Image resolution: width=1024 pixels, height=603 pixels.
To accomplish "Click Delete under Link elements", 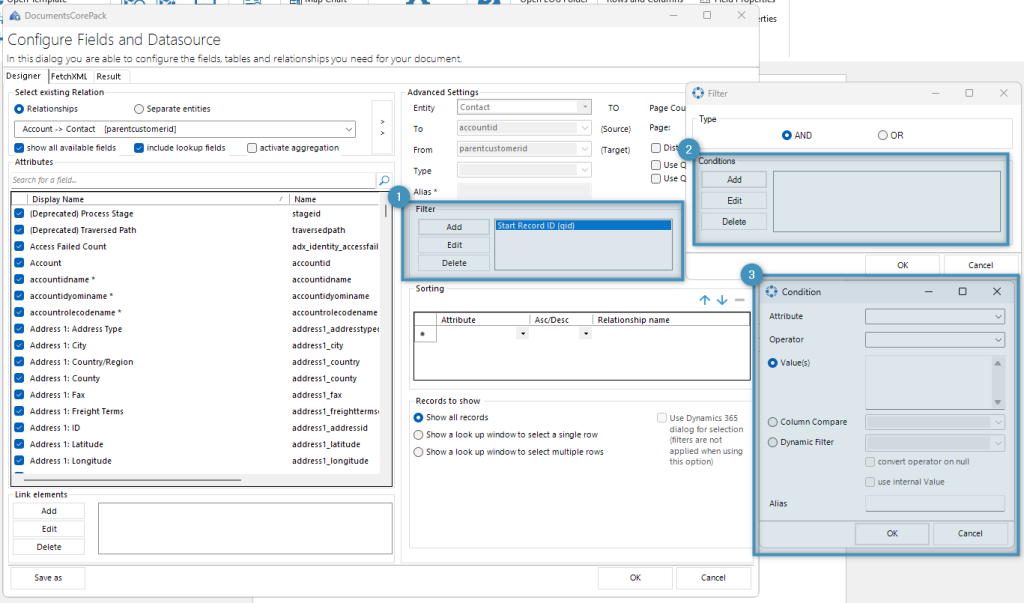I will pos(49,547).
